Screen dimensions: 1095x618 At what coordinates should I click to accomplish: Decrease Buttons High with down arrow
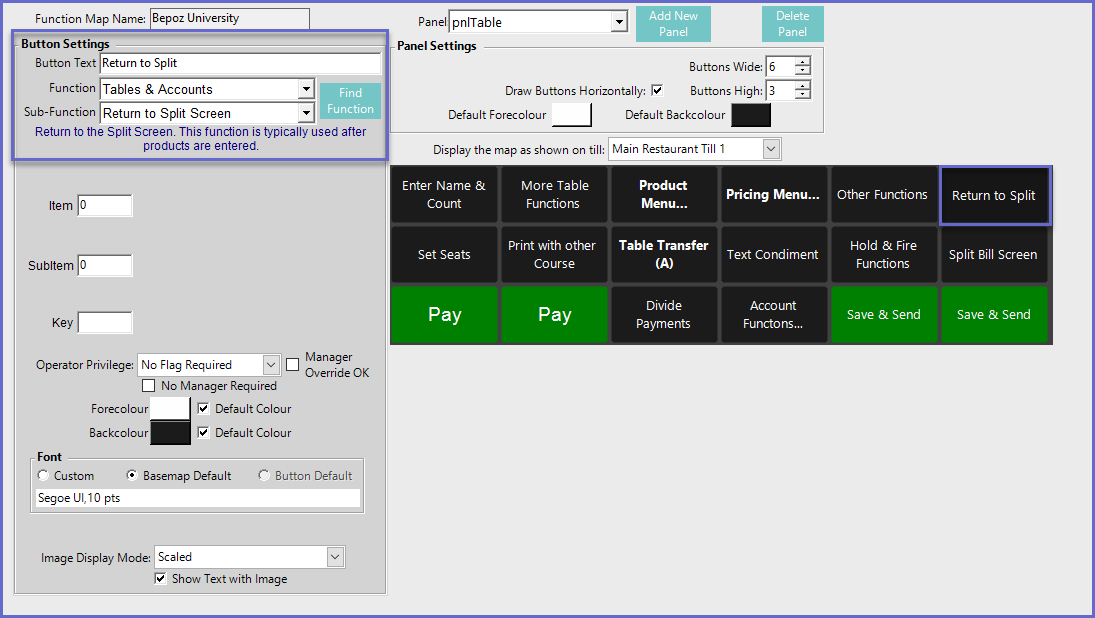point(803,94)
